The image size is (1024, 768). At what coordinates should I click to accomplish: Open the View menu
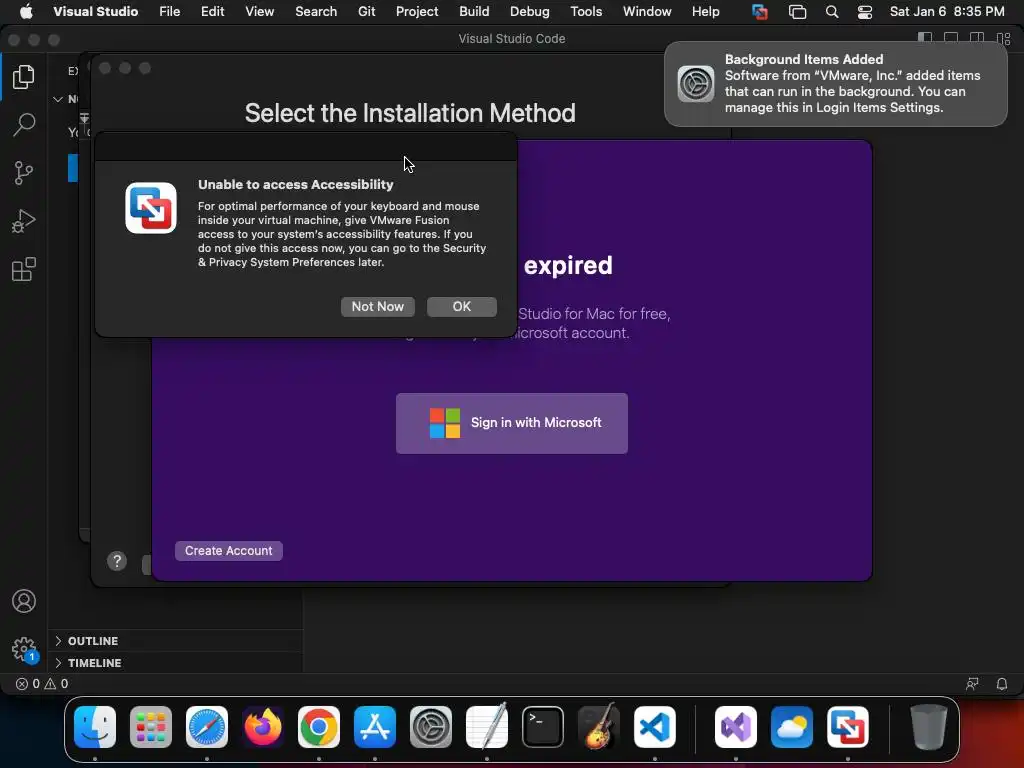(x=259, y=12)
